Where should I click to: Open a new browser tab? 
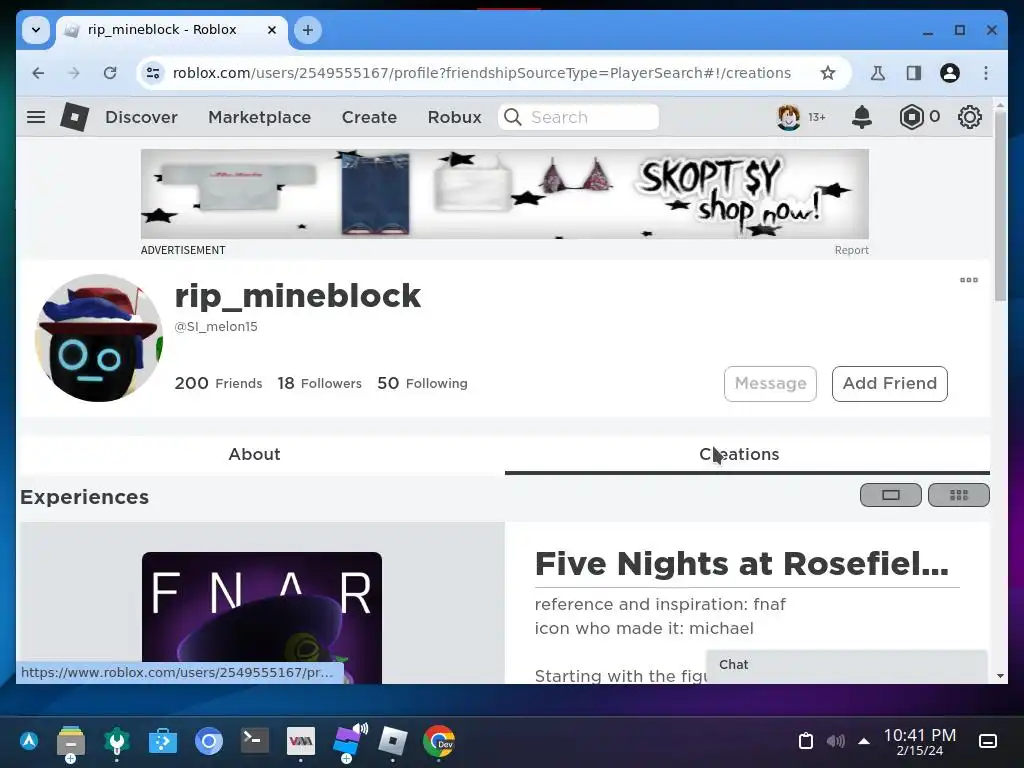[308, 30]
